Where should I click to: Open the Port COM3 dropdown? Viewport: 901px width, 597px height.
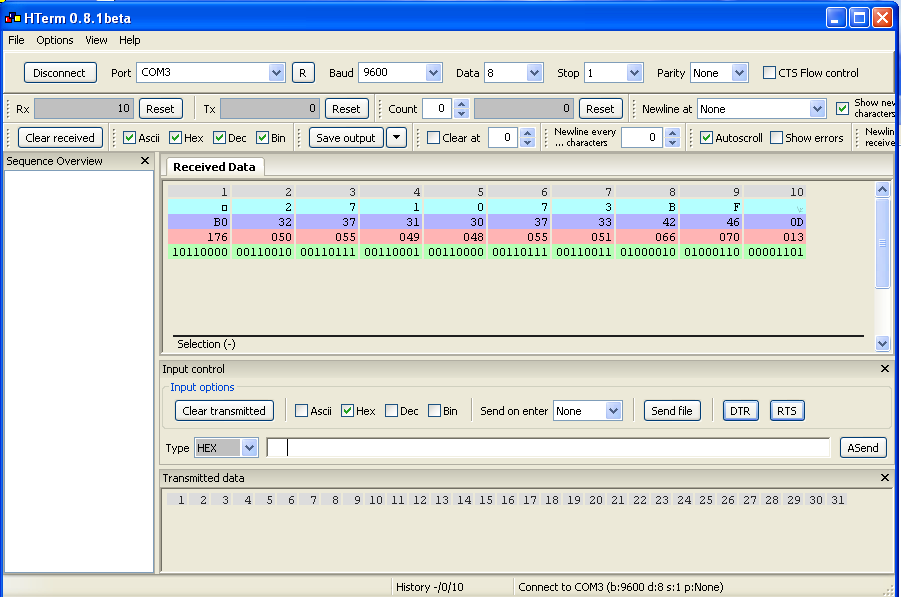coord(276,73)
